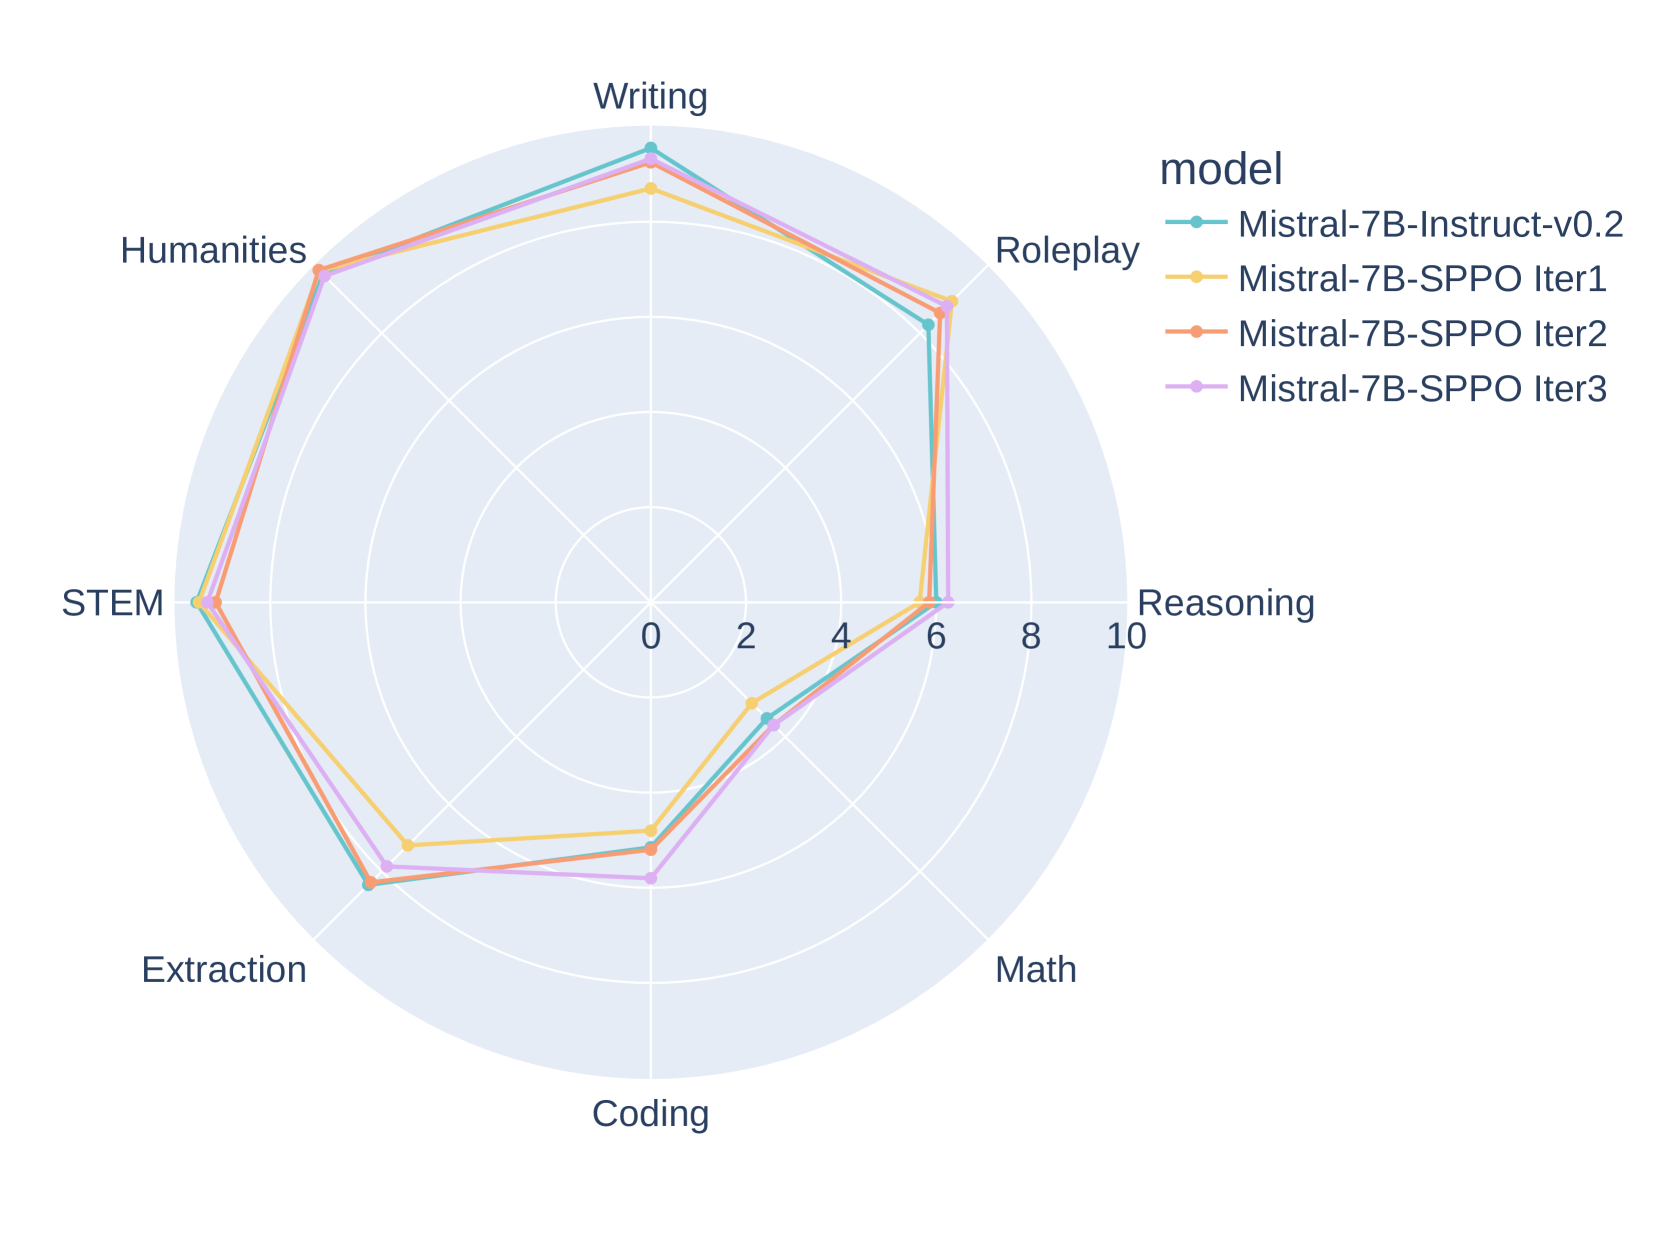Click the purple Iter3 point on Coding axis
Viewport: 1661px width, 1246px height.
(x=651, y=878)
